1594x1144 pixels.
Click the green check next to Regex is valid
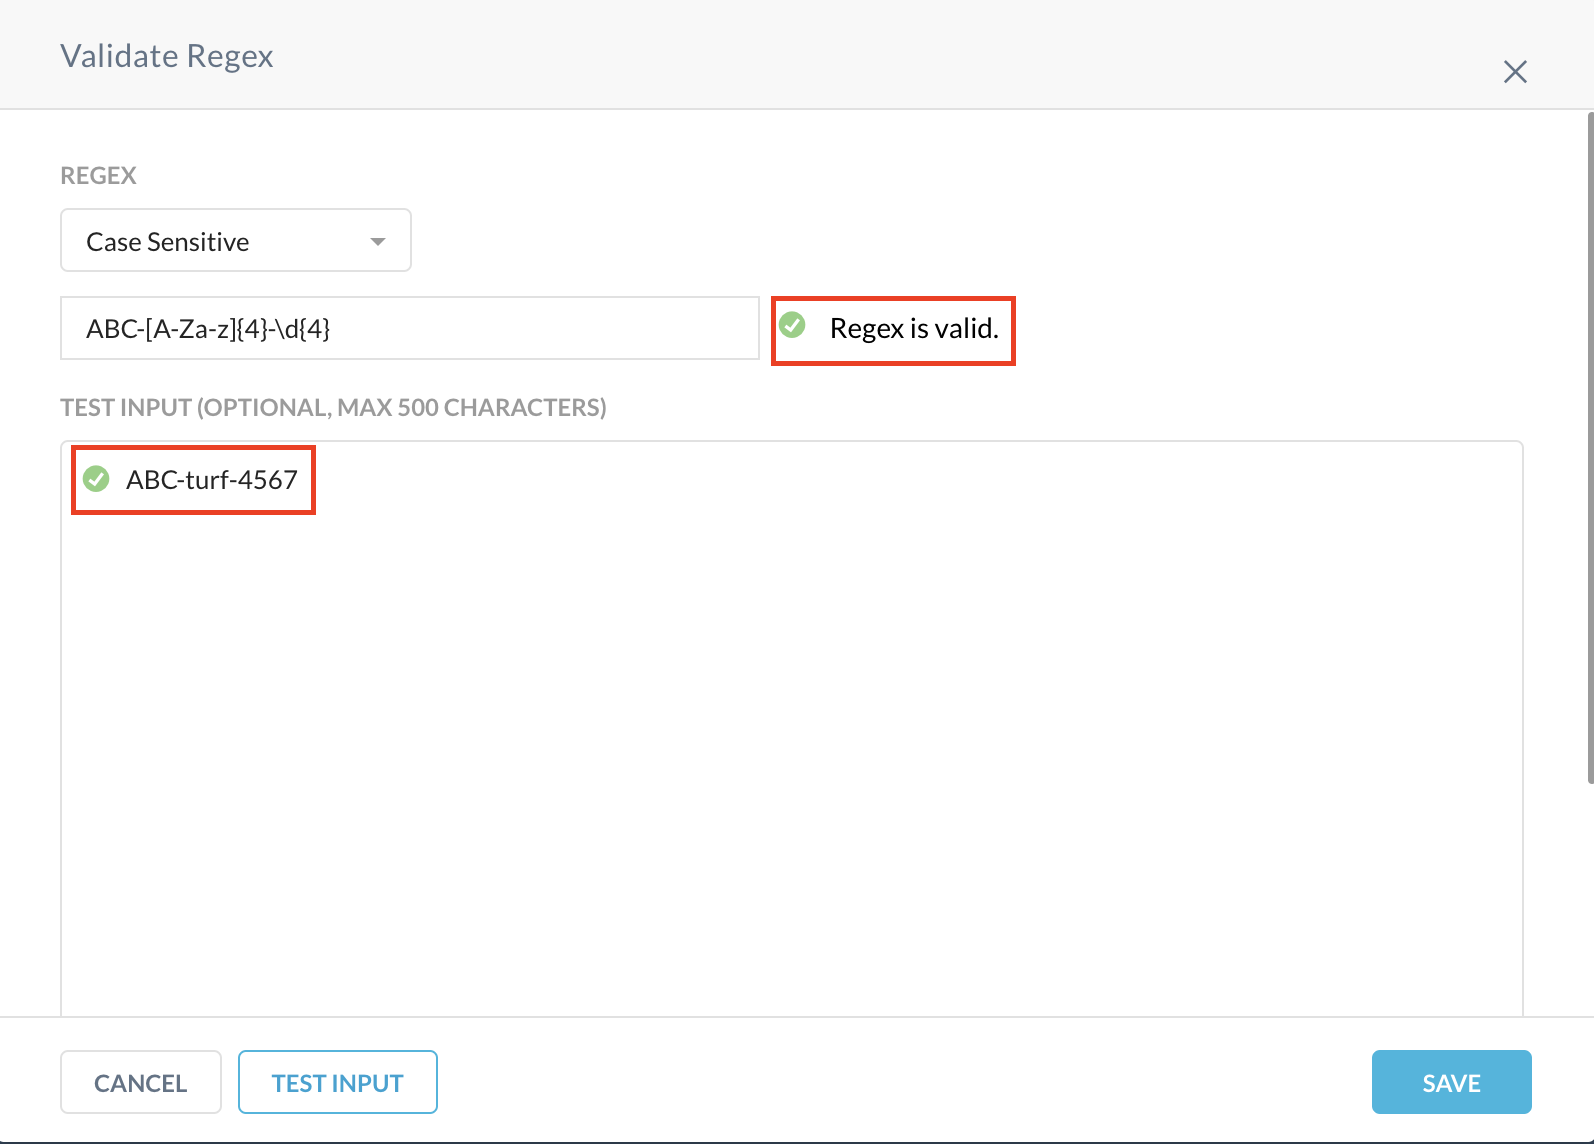point(792,325)
